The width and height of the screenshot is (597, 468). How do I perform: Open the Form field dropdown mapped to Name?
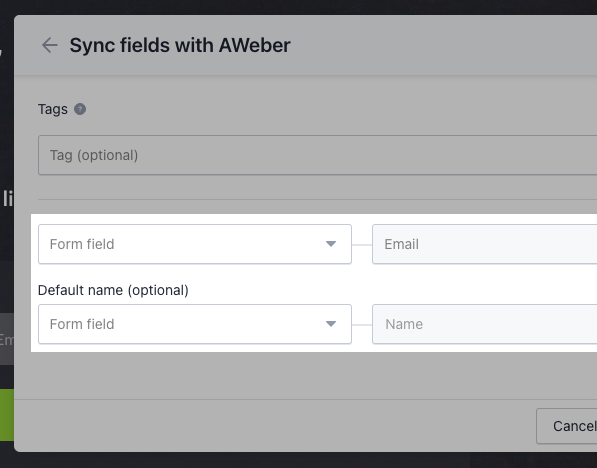tap(195, 324)
